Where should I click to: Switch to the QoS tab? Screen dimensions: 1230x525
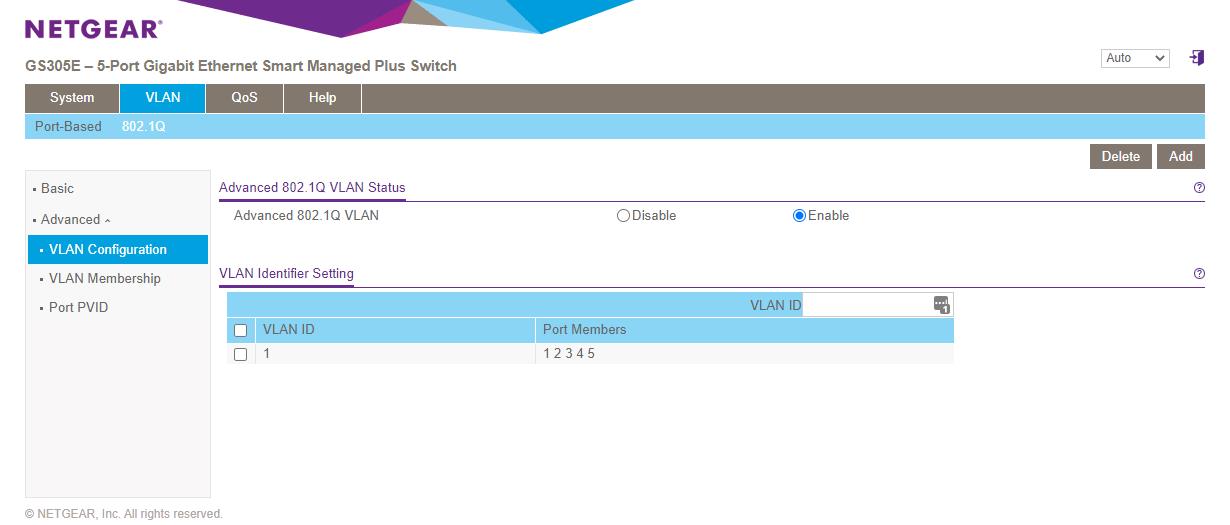tap(244, 98)
